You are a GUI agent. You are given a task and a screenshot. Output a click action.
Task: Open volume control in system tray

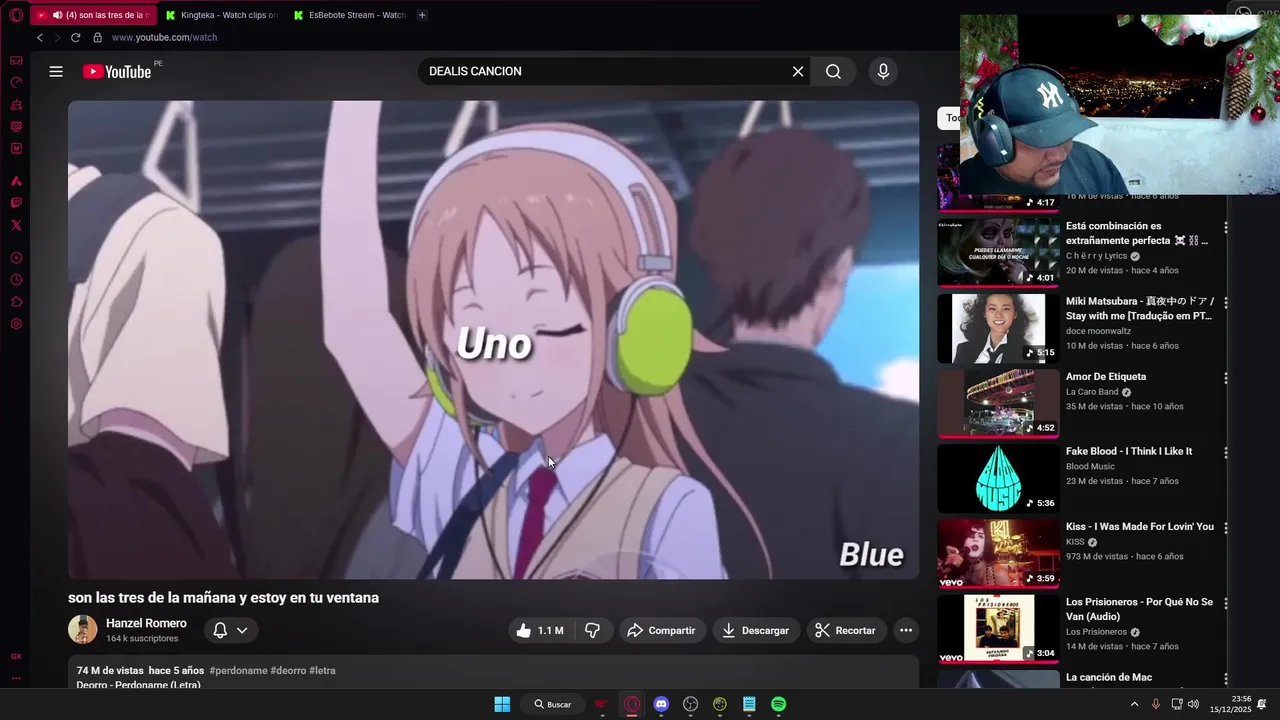1193,704
